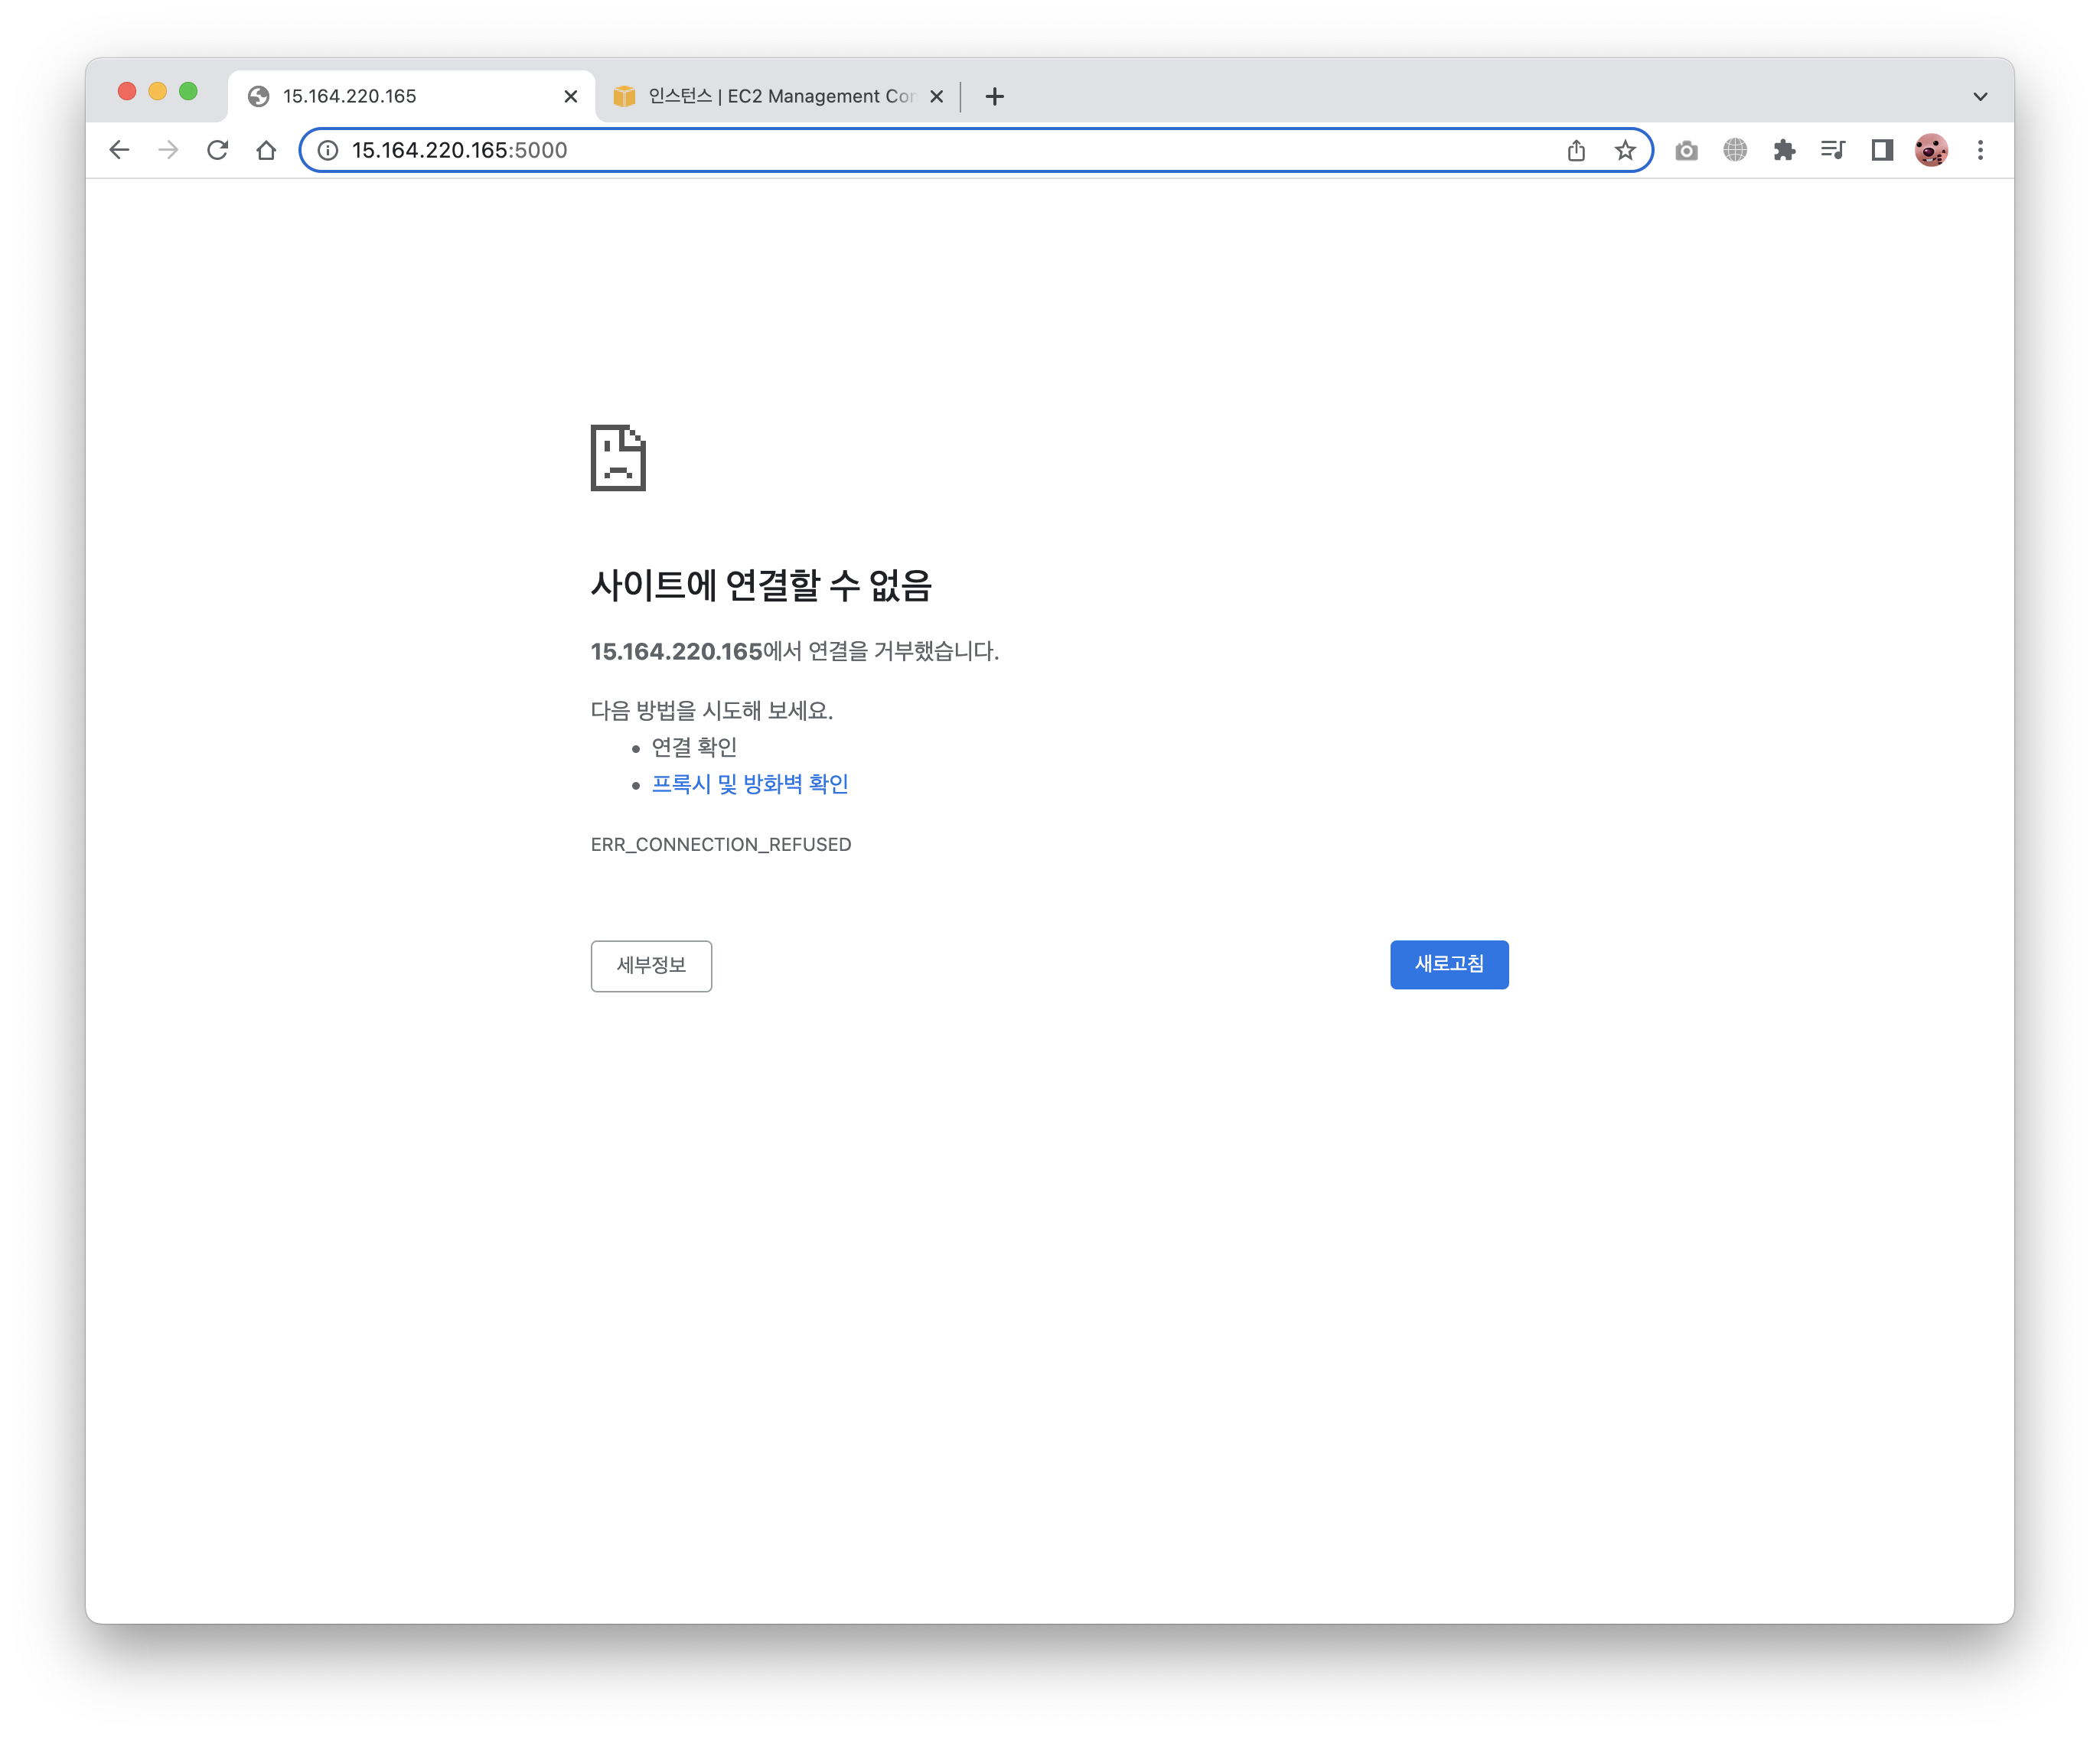2100x1737 pixels.
Task: View site information icon in address bar
Action: (328, 150)
